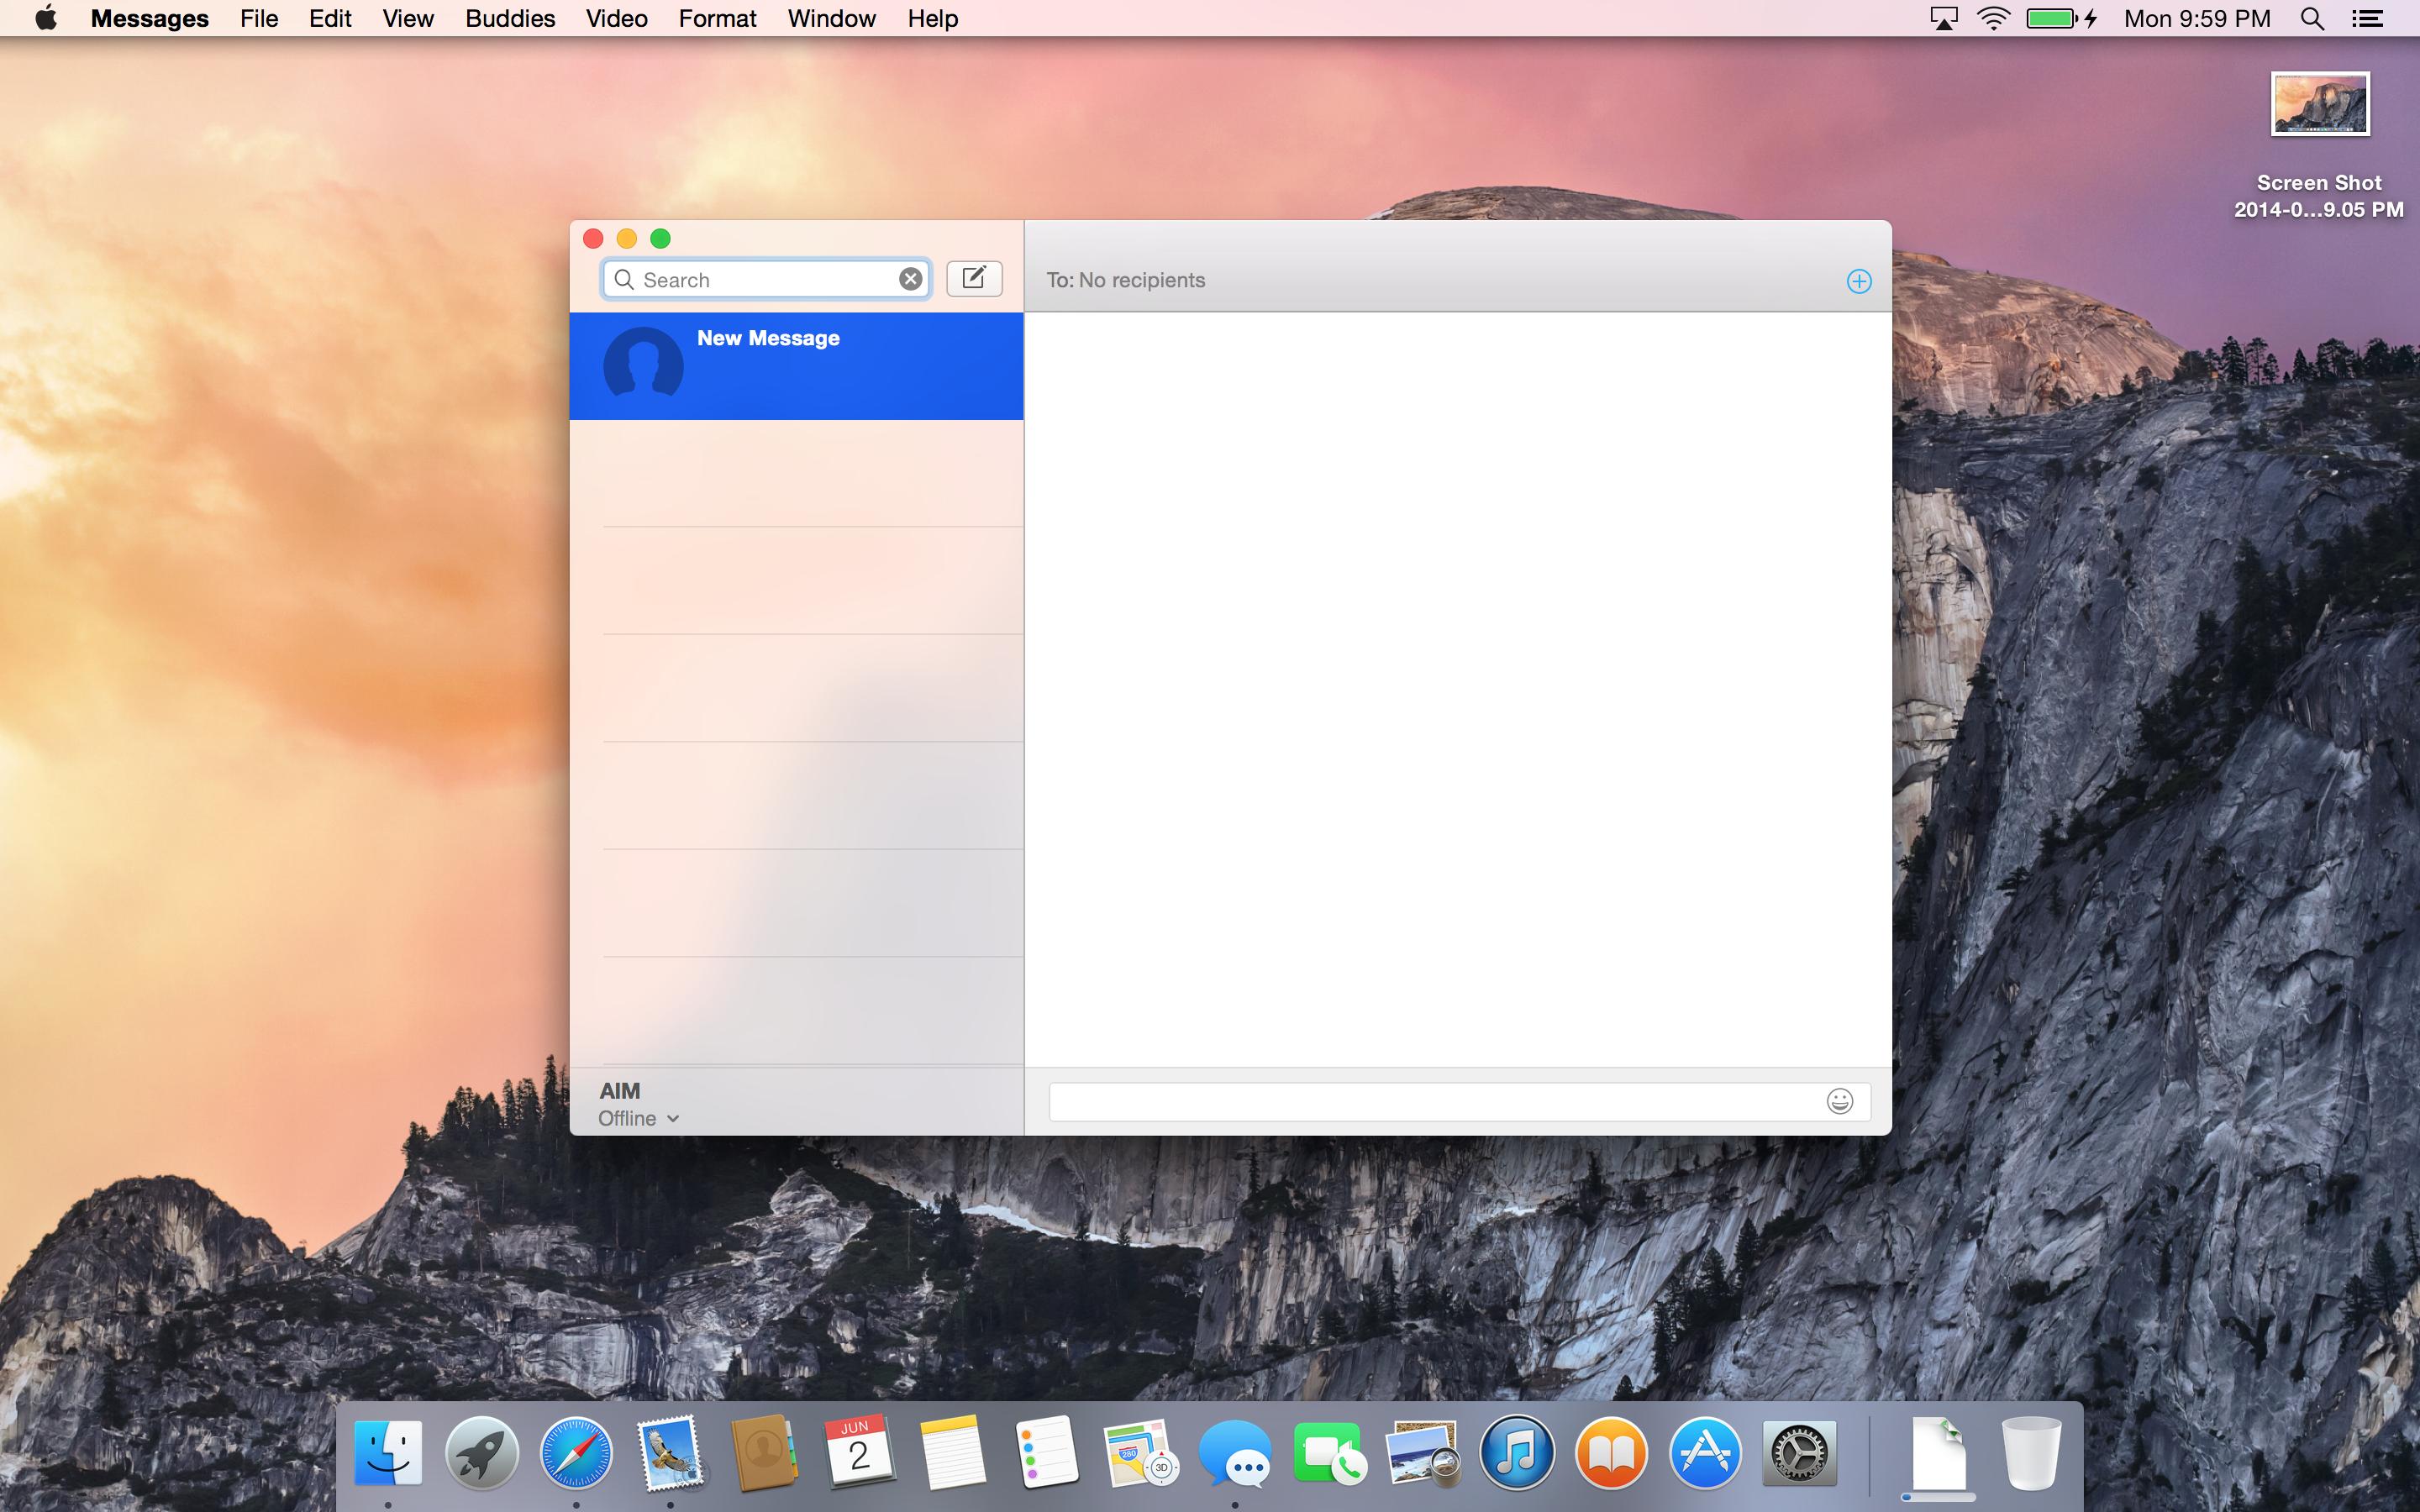The height and width of the screenshot is (1512, 2420).
Task: Open FaceTime from the Dock
Action: (x=1327, y=1453)
